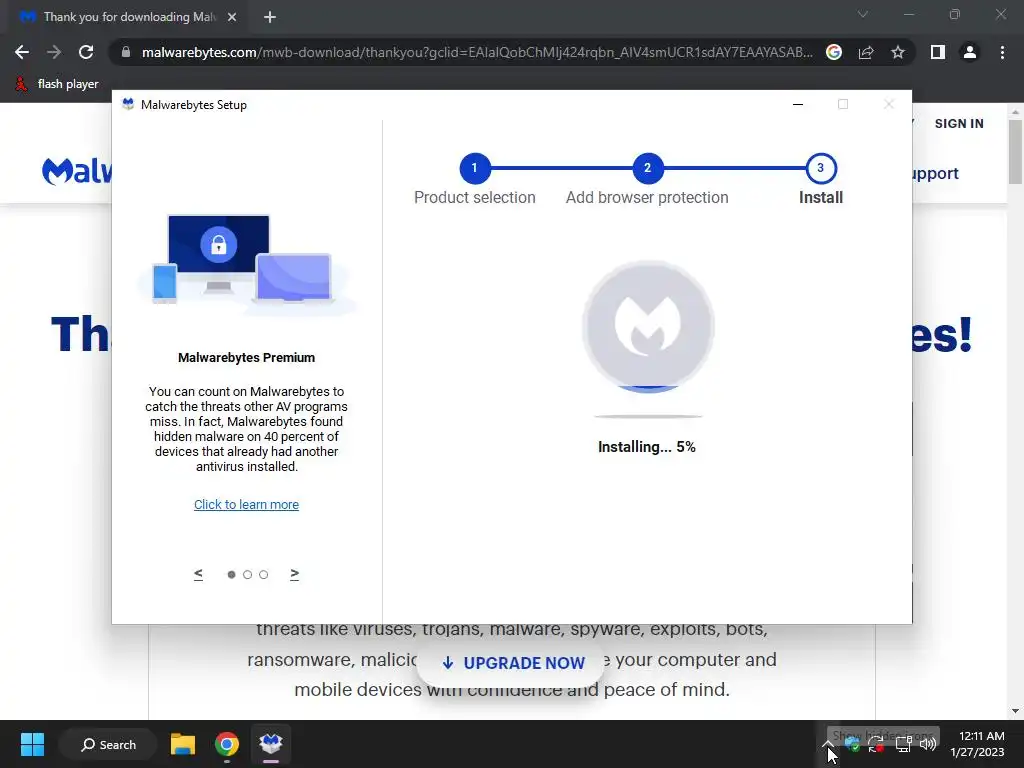Select second carousel dot
The width and height of the screenshot is (1024, 768).
coord(248,575)
